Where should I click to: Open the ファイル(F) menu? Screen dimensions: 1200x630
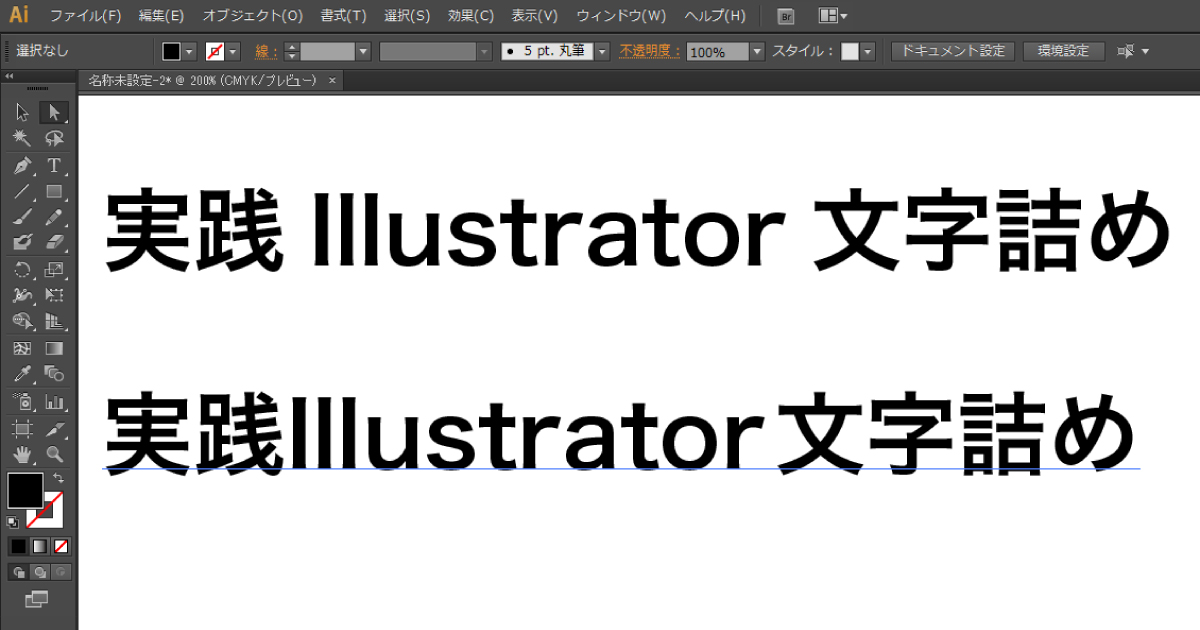pos(85,16)
